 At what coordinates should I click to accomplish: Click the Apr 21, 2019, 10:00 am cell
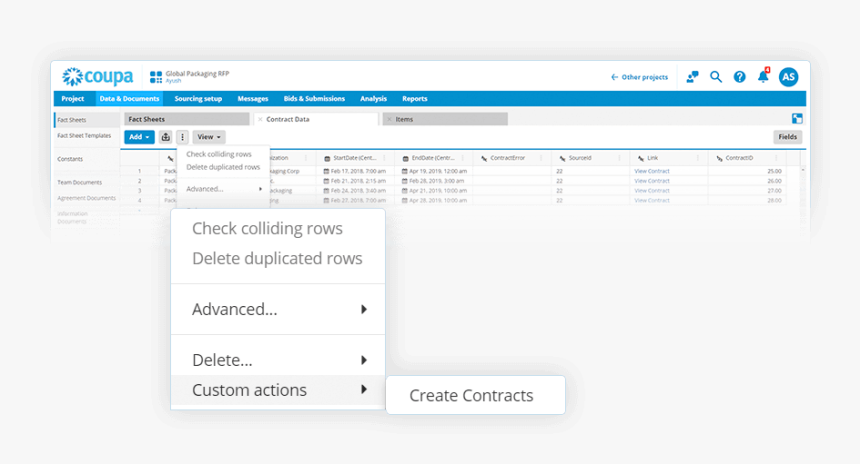click(434, 191)
